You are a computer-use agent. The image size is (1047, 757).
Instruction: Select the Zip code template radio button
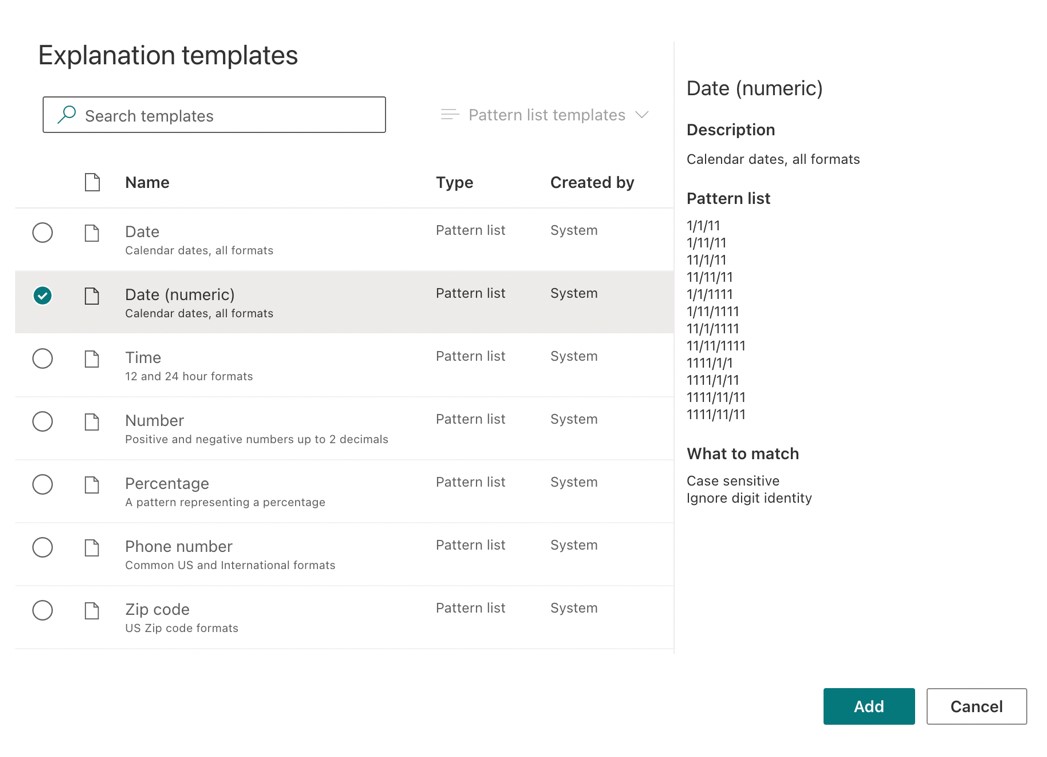click(x=42, y=610)
